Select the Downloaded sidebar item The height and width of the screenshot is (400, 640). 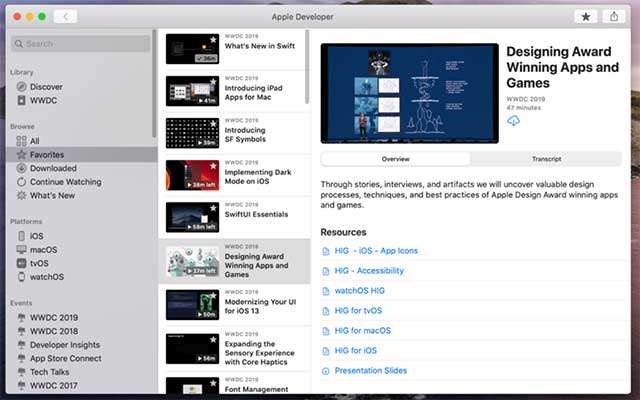coord(52,169)
